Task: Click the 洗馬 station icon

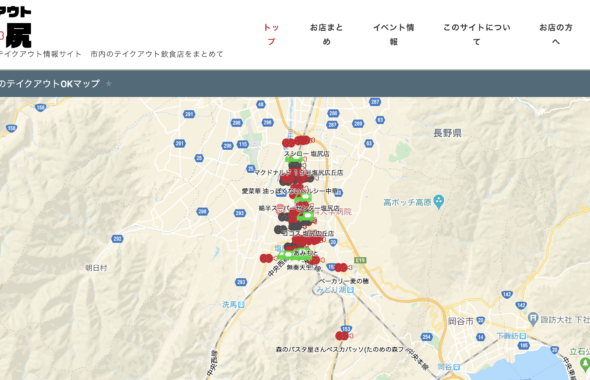Action: tap(241, 304)
